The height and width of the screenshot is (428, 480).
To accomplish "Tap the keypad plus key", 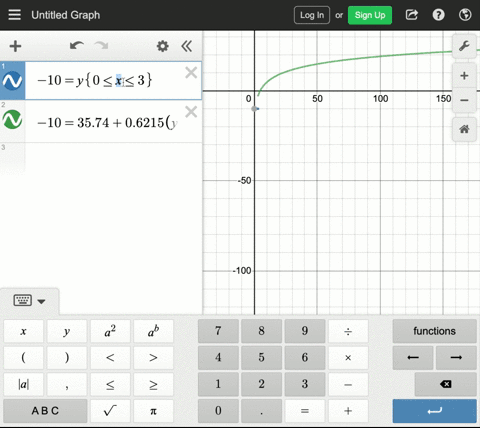I will pos(348,411).
